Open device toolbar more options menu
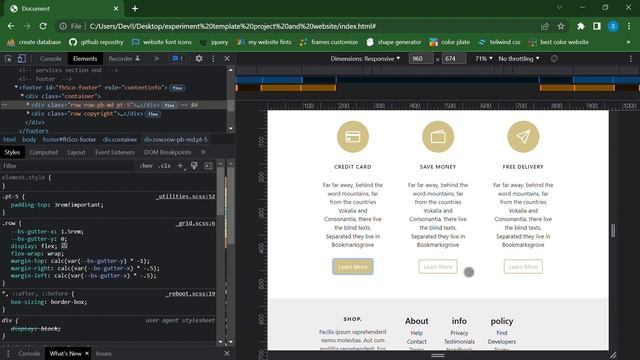 (x=631, y=59)
